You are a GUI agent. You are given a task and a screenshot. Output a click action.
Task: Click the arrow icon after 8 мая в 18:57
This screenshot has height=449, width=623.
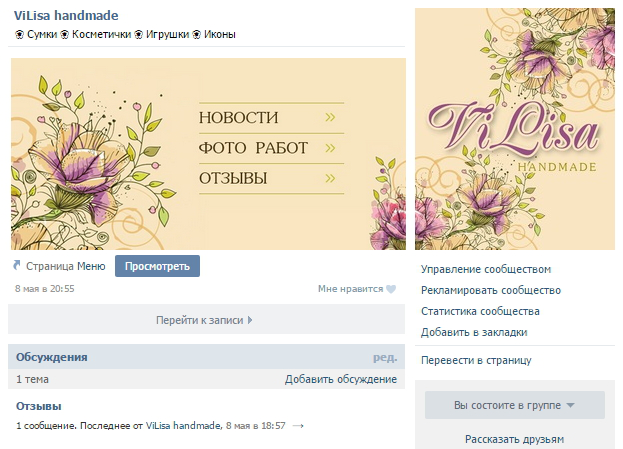pyautogui.click(x=298, y=426)
